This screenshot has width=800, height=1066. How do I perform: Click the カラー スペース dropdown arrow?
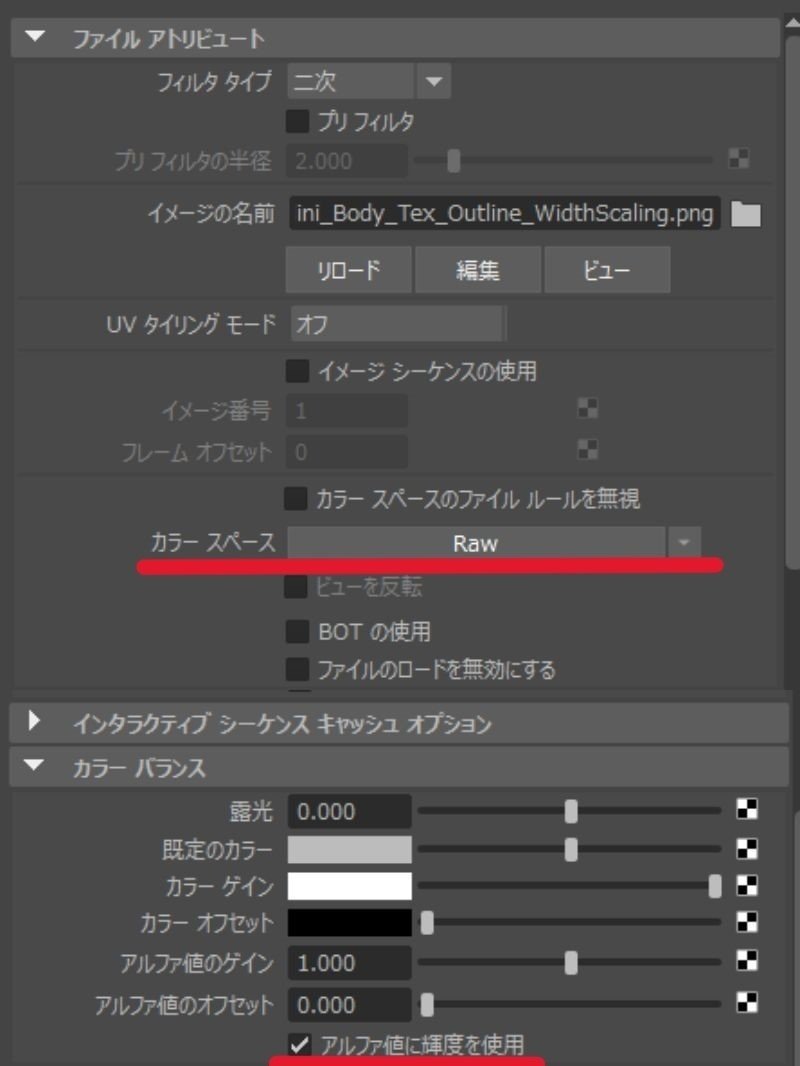pos(684,543)
